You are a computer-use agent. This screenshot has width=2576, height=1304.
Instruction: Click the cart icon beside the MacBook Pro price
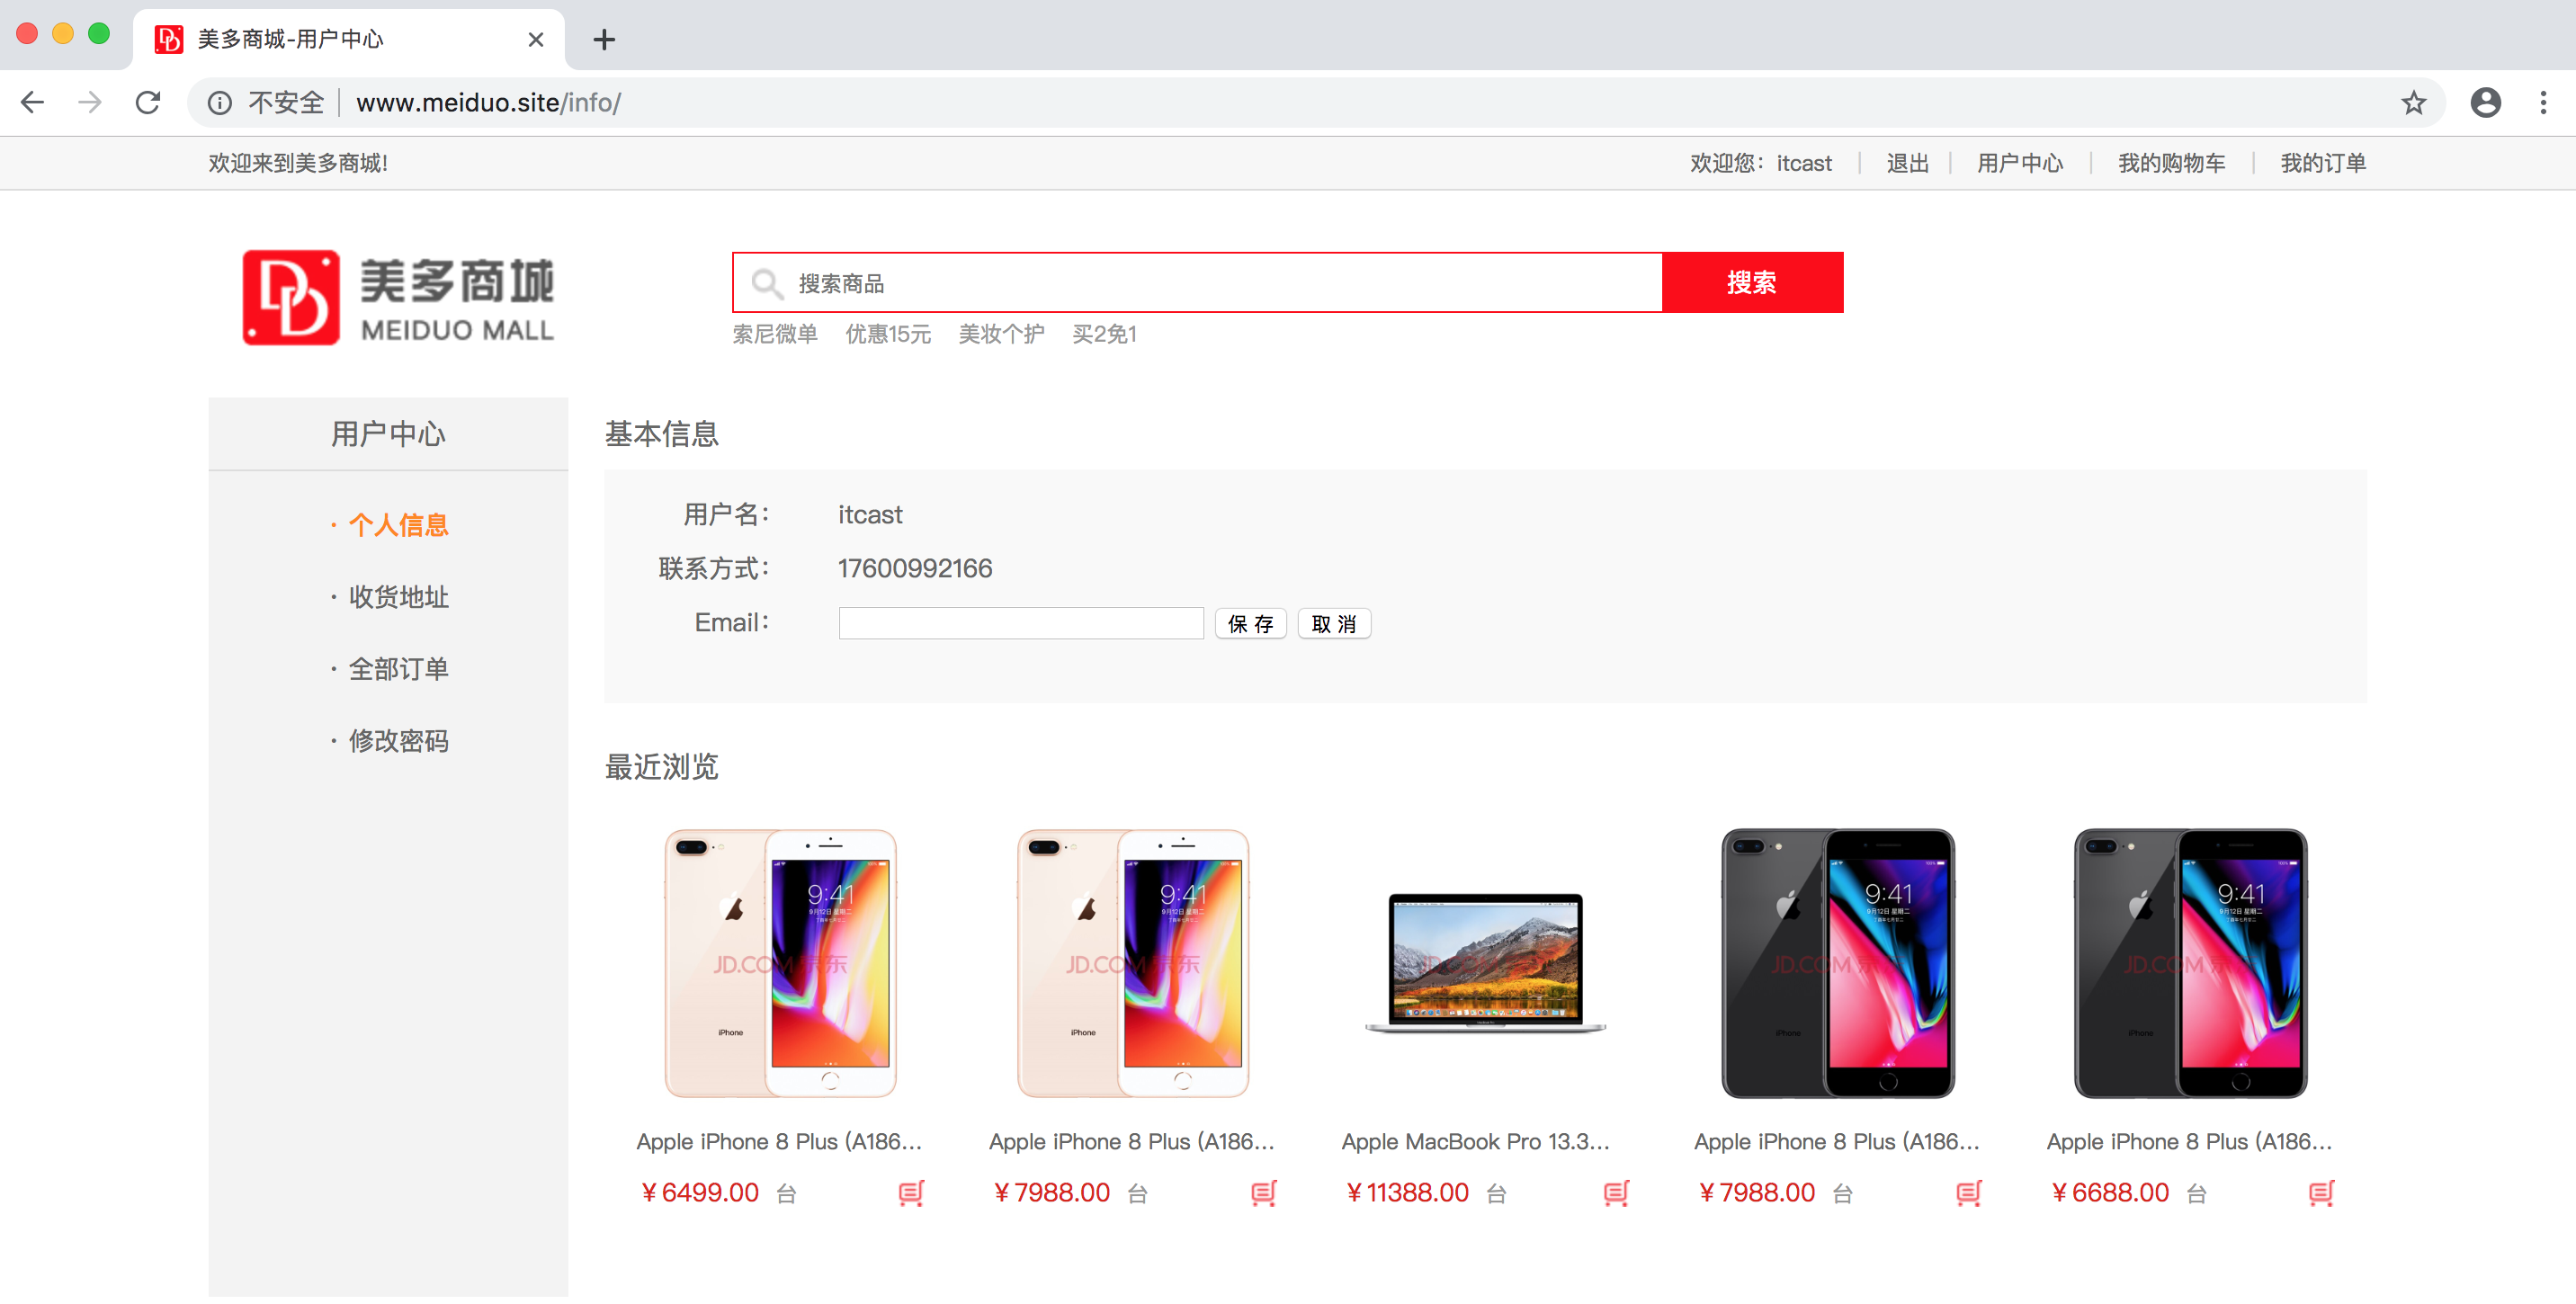[x=1615, y=1193]
